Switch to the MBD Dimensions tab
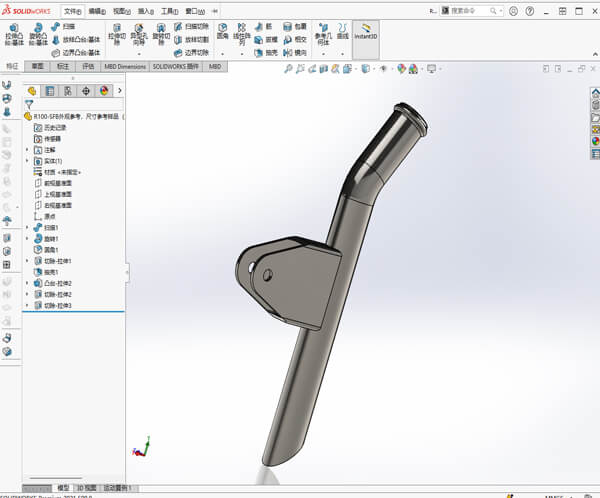The height and width of the screenshot is (498, 600). click(x=125, y=67)
